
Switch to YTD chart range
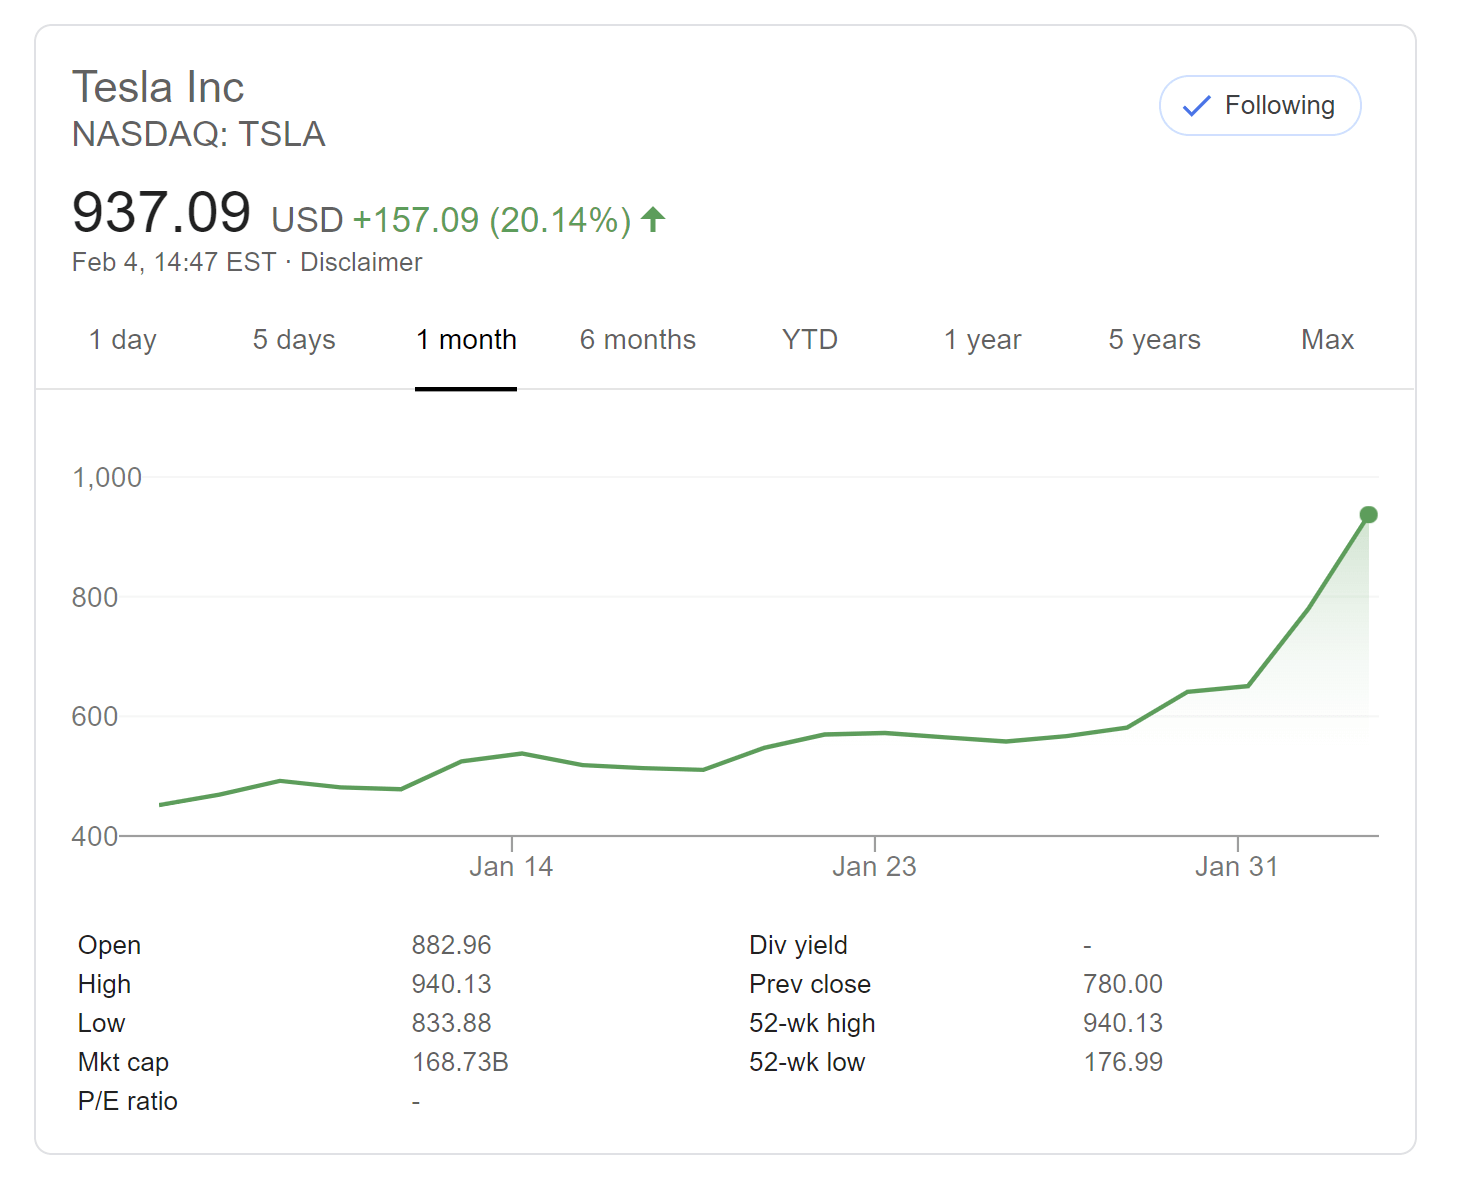(810, 340)
